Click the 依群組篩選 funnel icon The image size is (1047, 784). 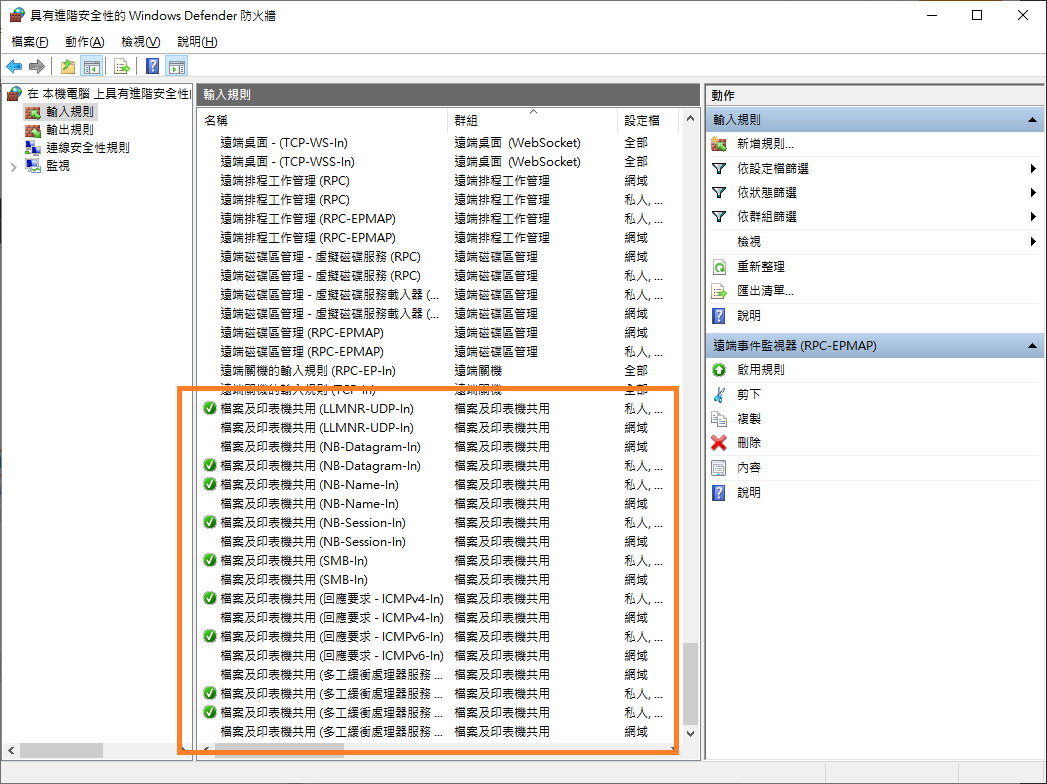pyautogui.click(x=719, y=217)
